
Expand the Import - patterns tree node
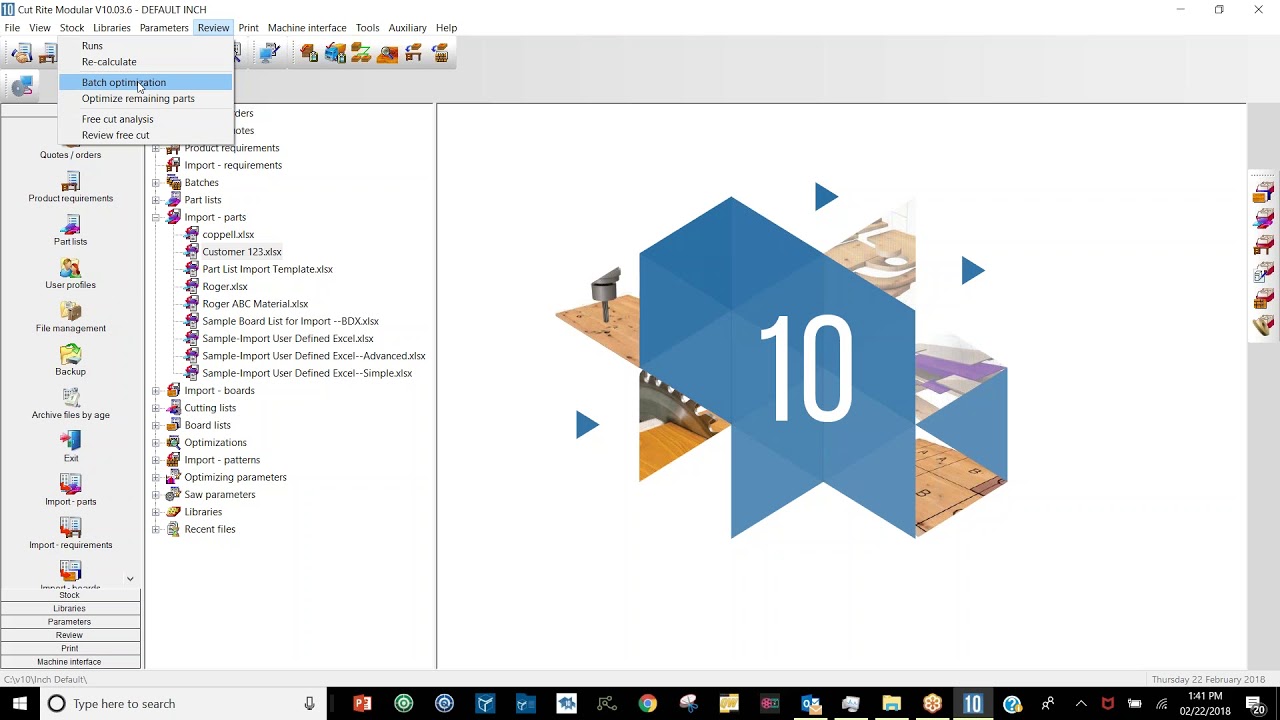[x=156, y=460]
